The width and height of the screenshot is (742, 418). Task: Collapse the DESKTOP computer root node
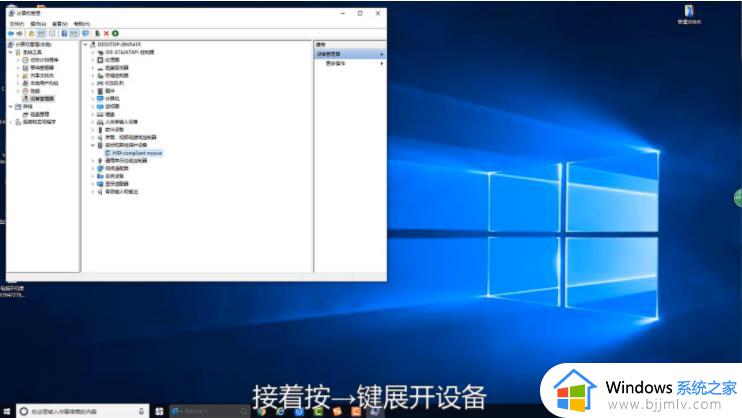click(86, 44)
